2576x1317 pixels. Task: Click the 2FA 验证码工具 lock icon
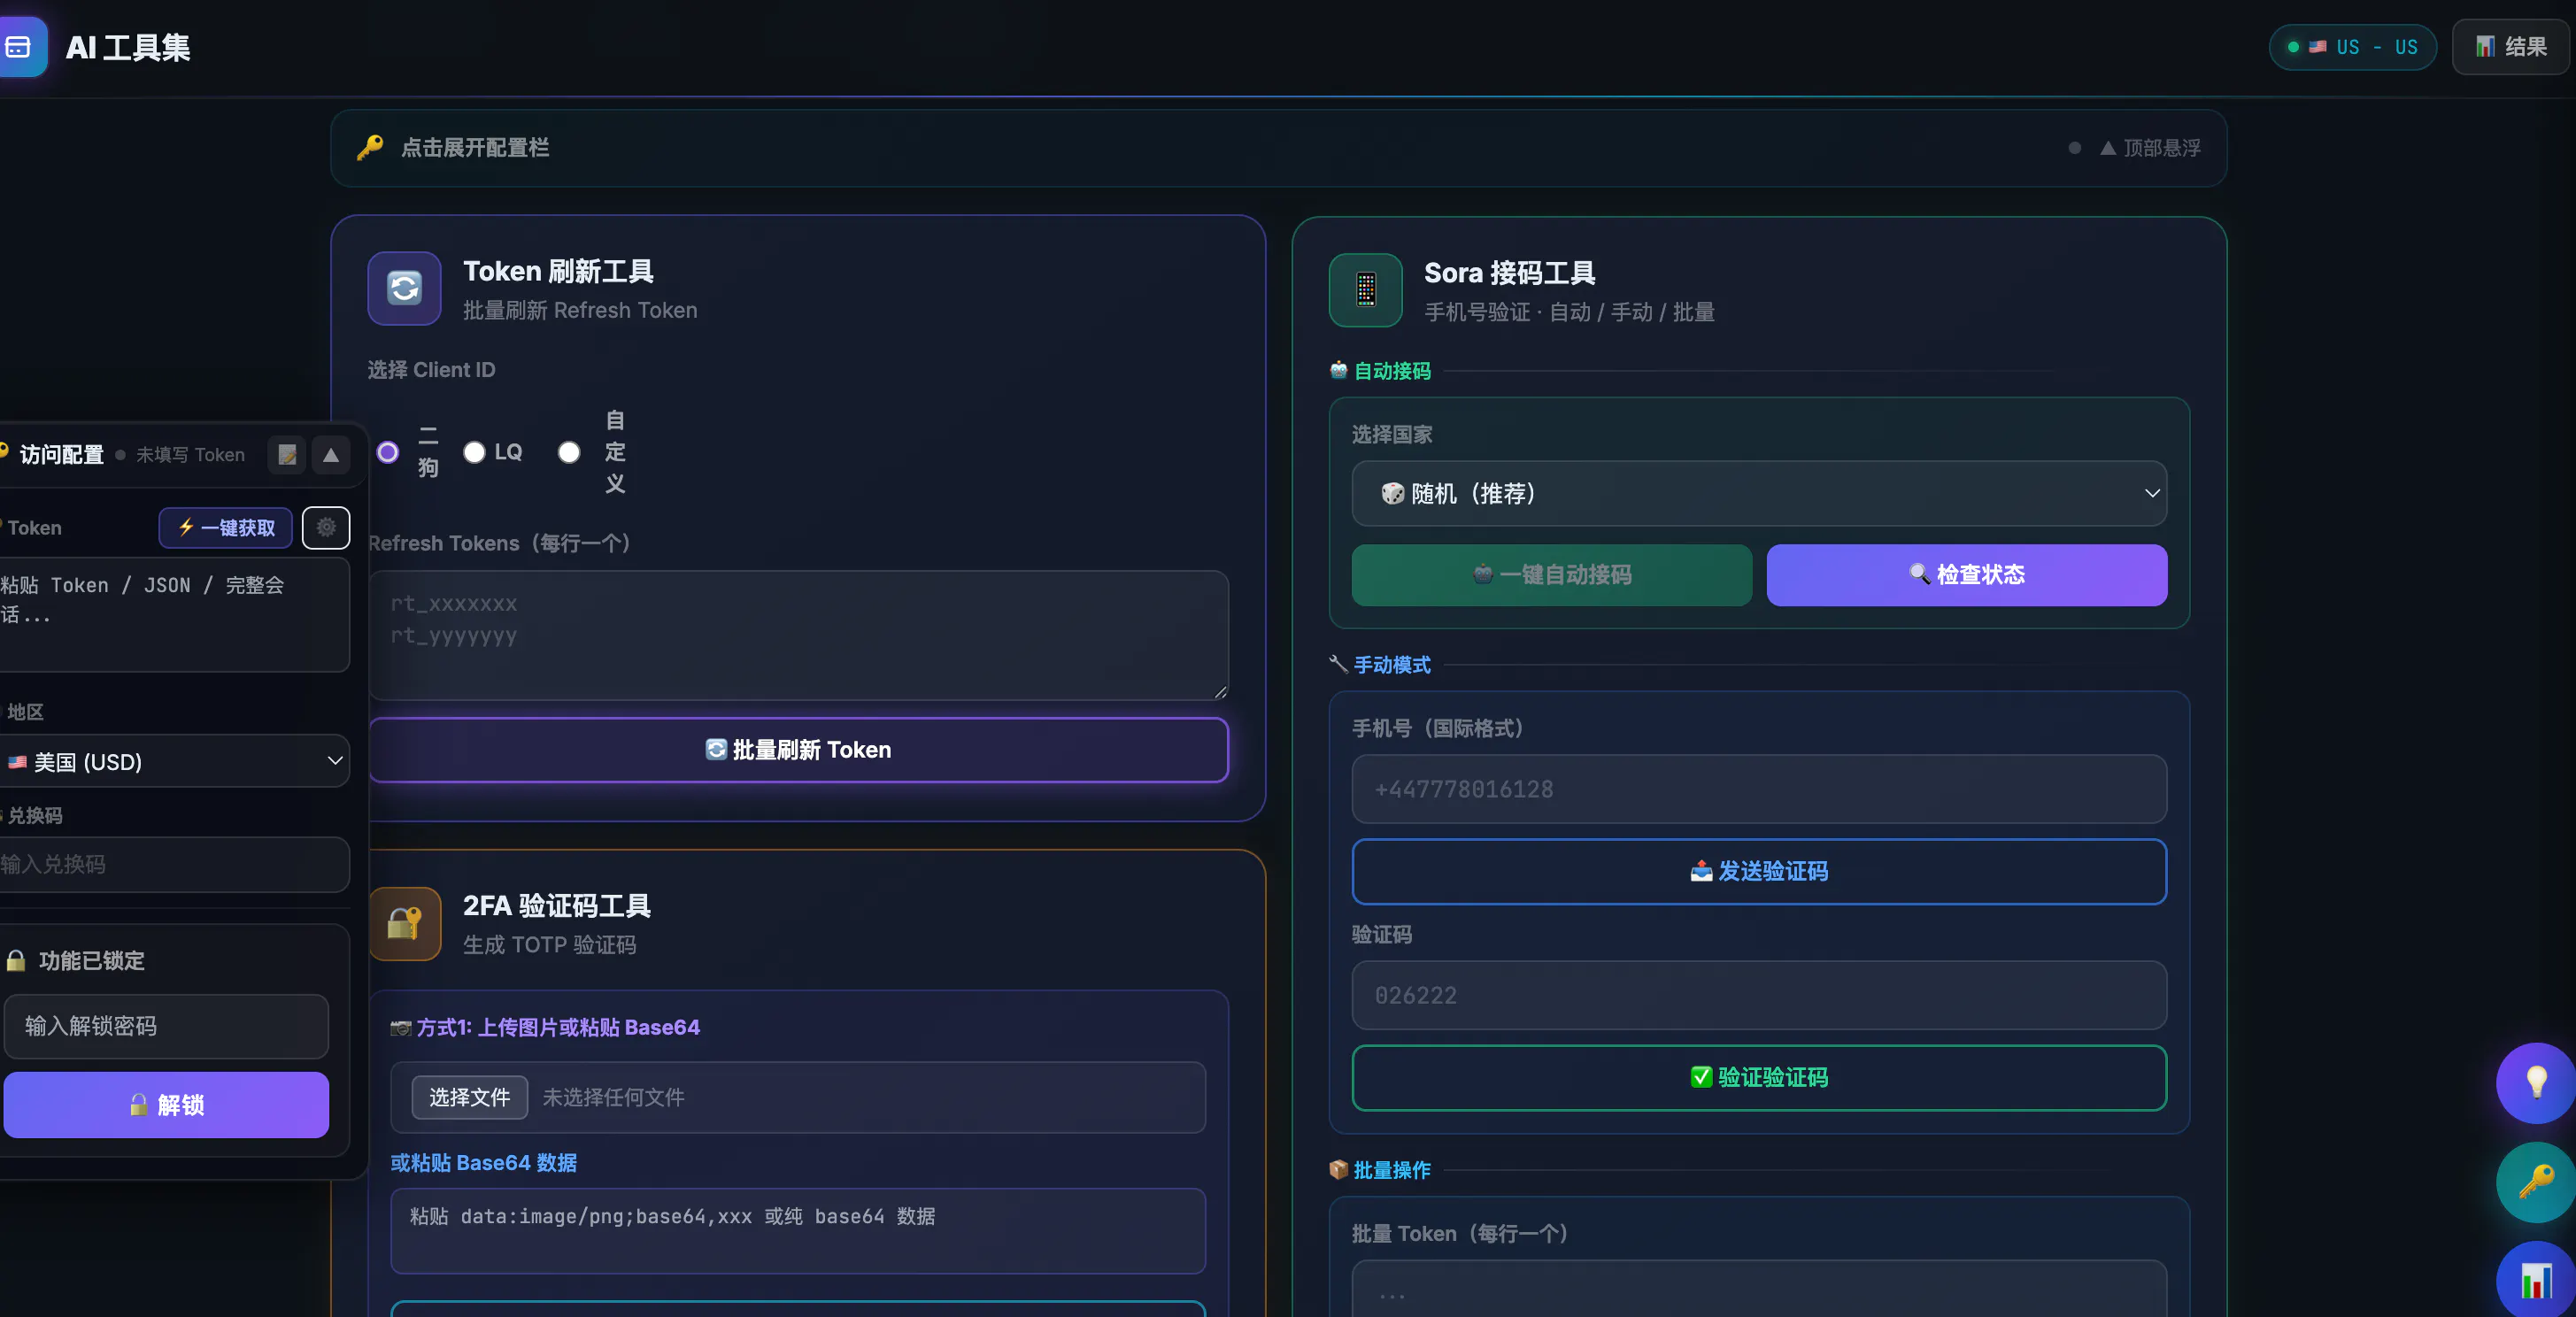pyautogui.click(x=404, y=923)
